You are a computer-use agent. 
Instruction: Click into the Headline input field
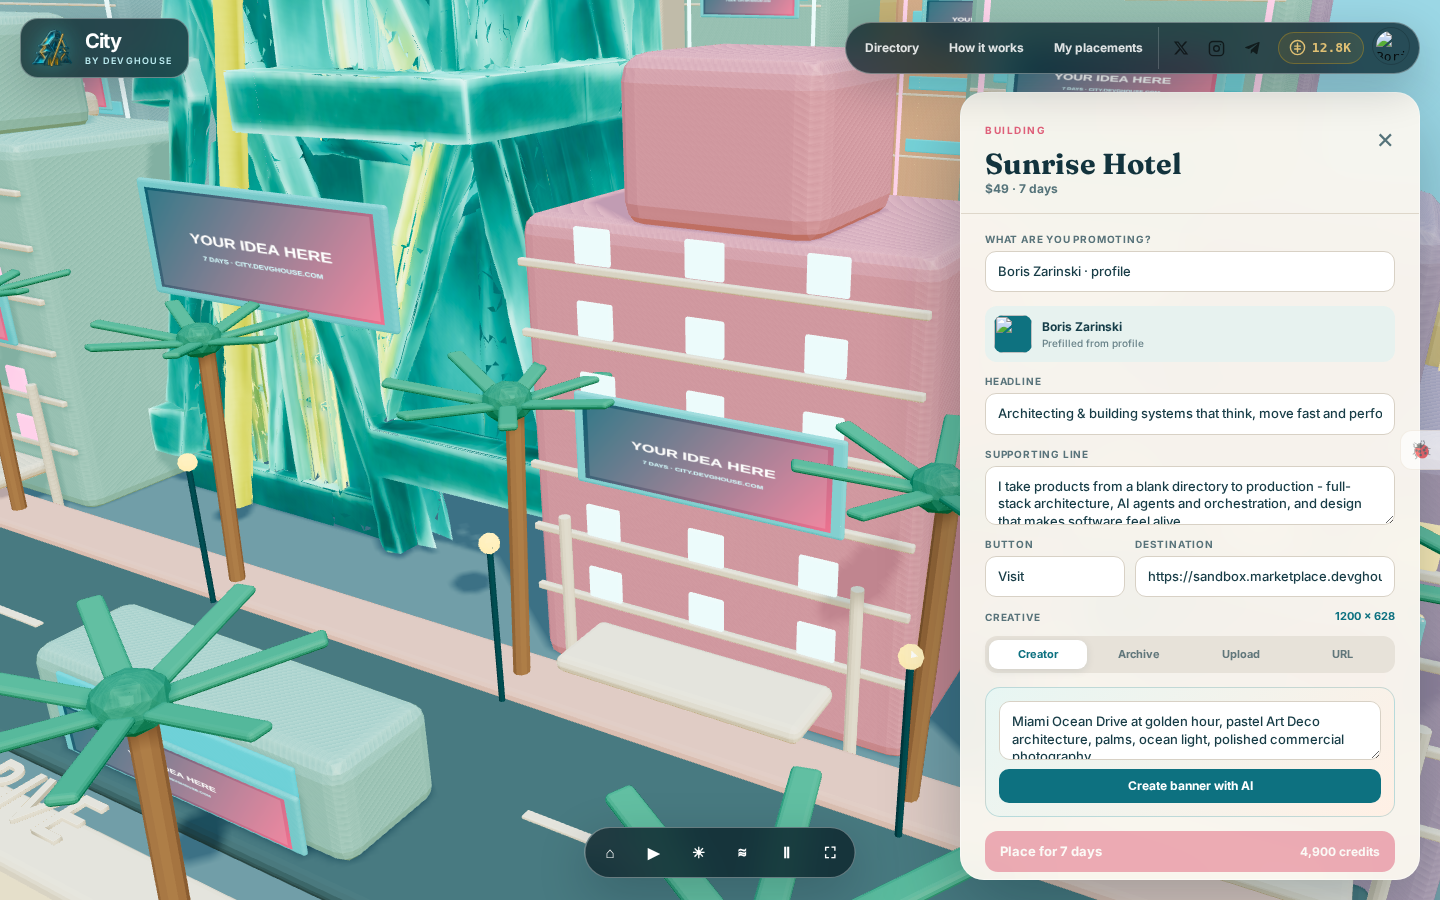tap(1190, 414)
